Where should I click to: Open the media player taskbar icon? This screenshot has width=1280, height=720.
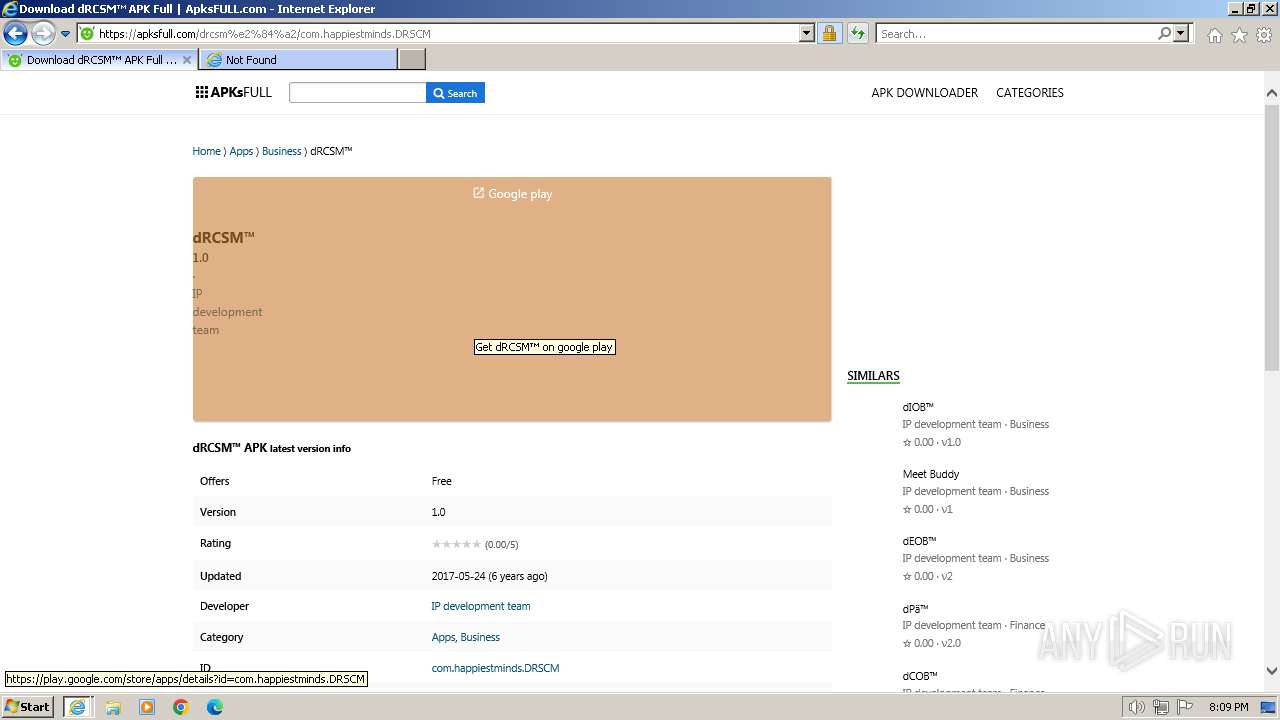(147, 707)
